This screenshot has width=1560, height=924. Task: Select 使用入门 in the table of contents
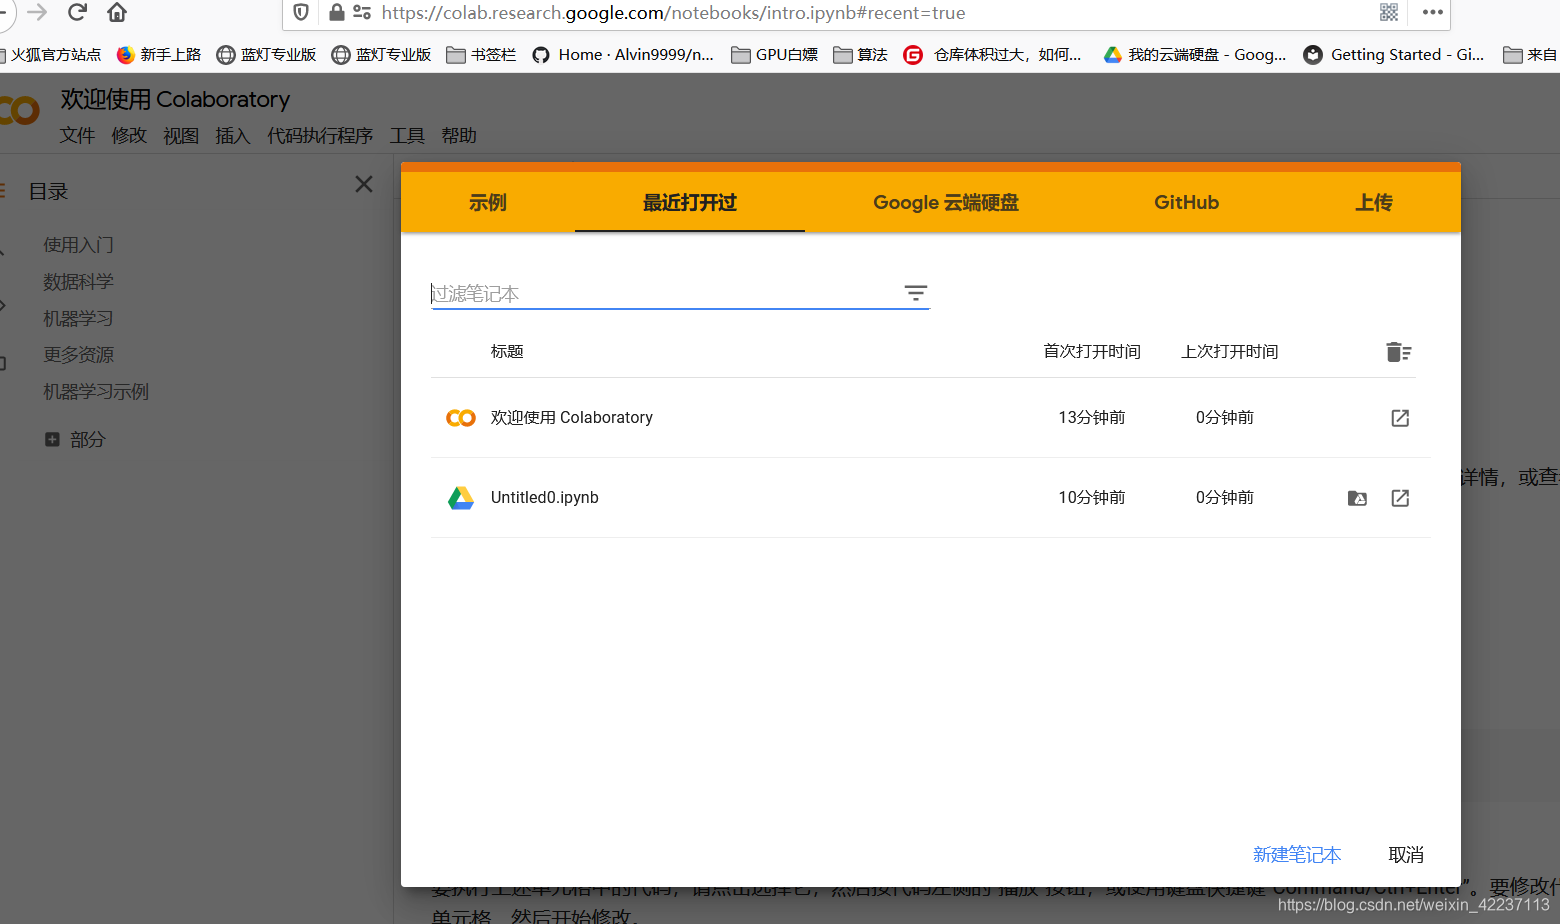(78, 245)
